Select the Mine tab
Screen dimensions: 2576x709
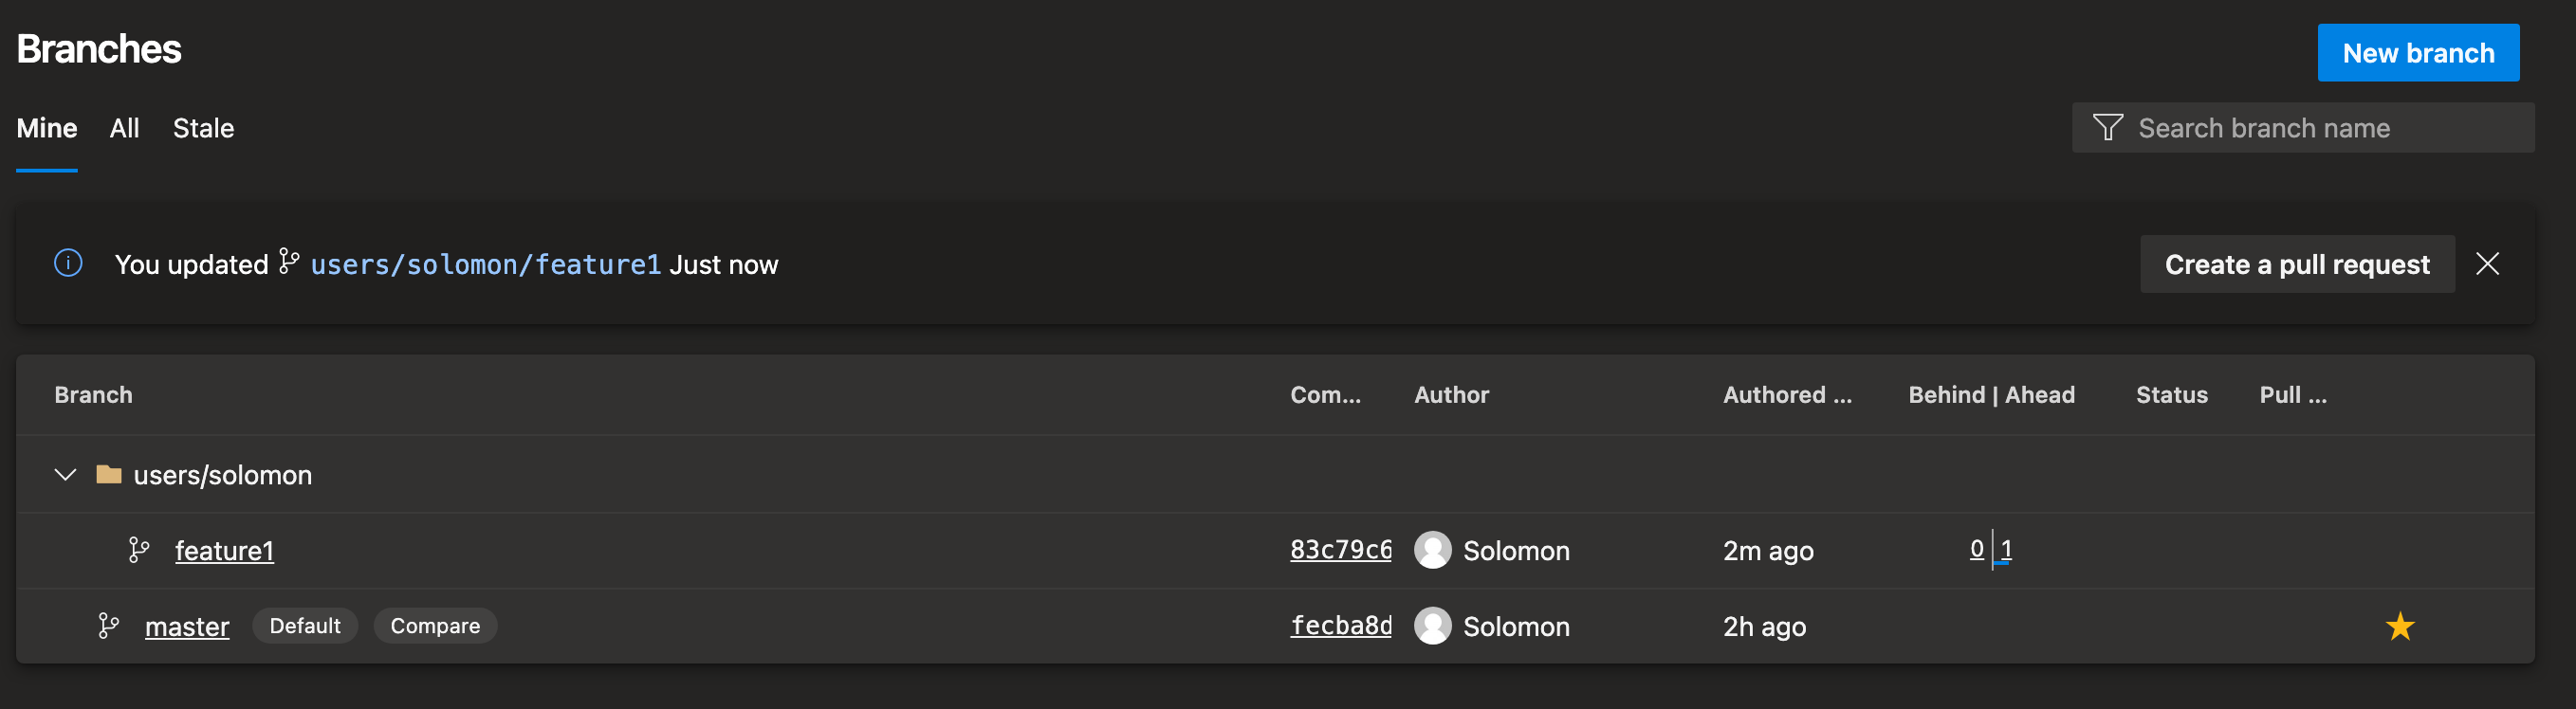tap(46, 128)
